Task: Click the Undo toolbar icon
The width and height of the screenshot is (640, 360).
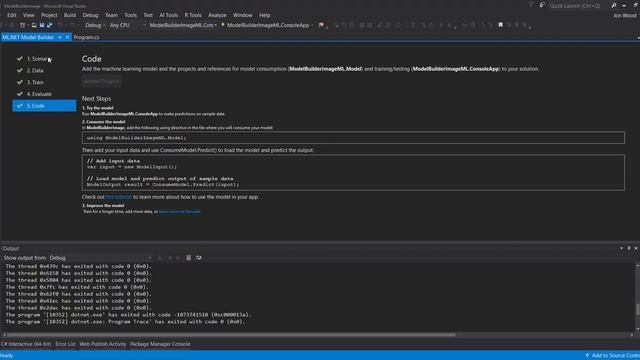Action: [60, 25]
